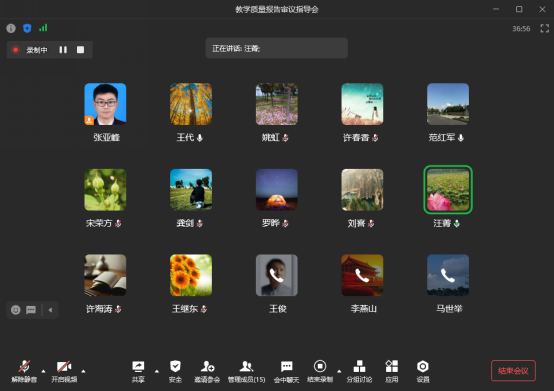Open the Security shield in bottom toolbar
The image size is (554, 391).
click(x=175, y=371)
